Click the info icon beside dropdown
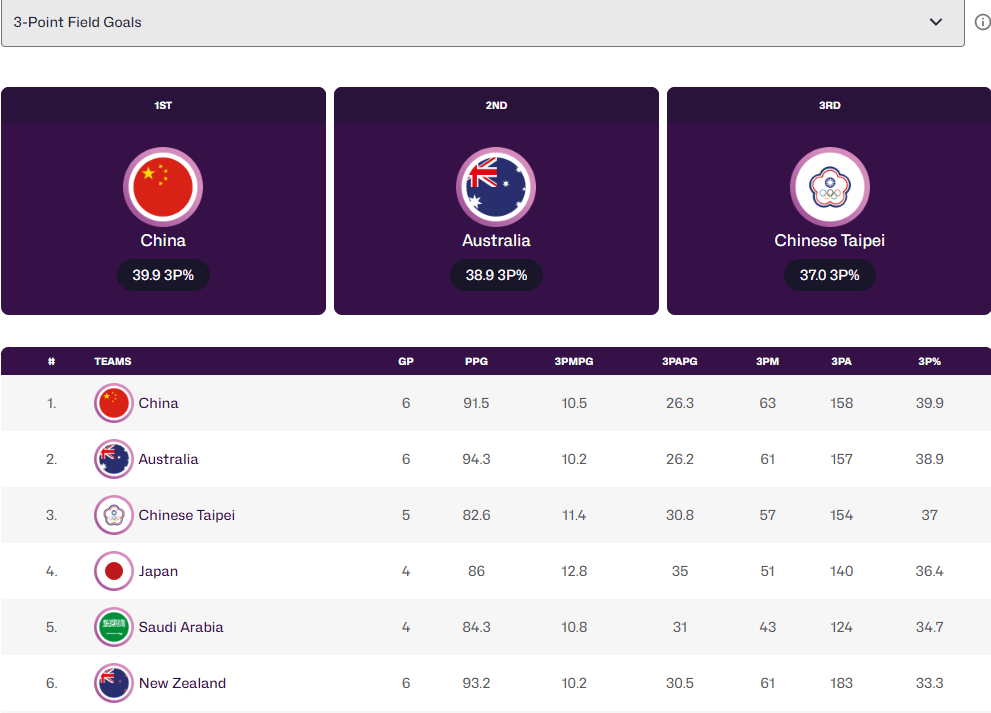991x713 pixels. pos(982,22)
